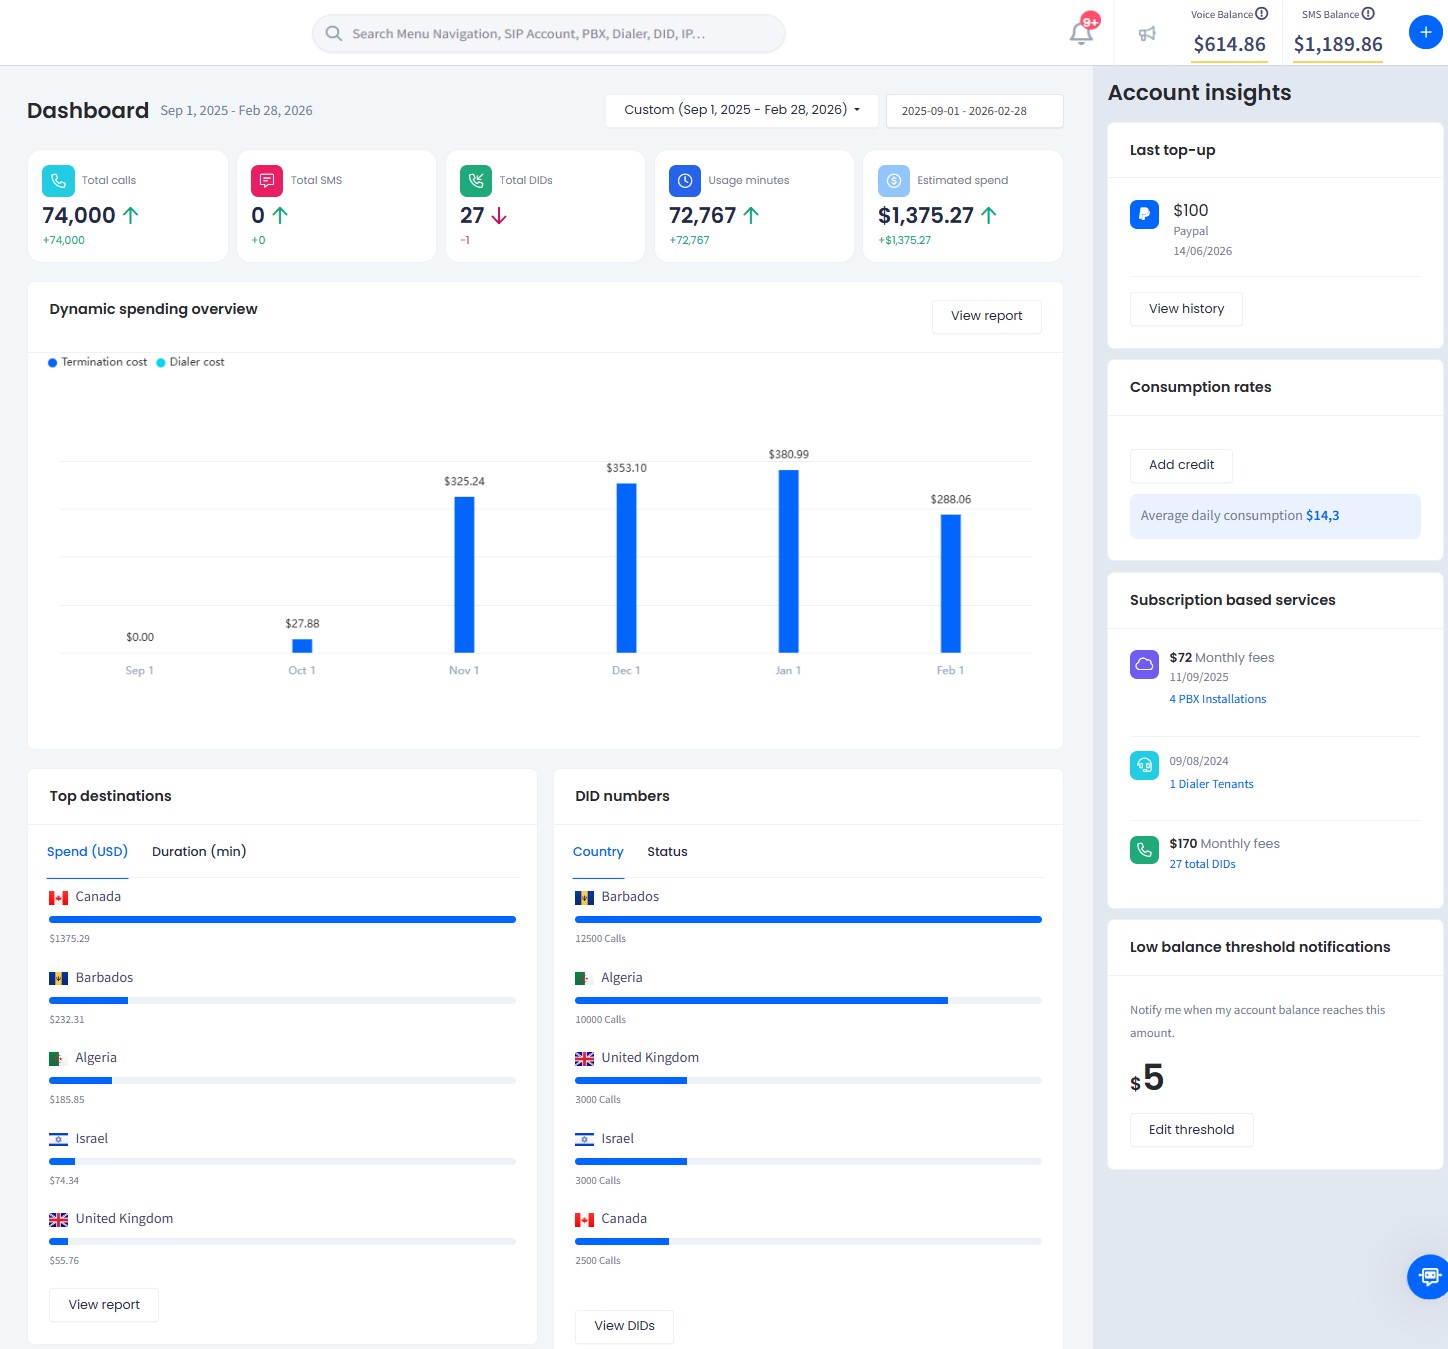The image size is (1448, 1349).
Task: Click the Total DIDs incoming-call icon
Action: coord(476,181)
